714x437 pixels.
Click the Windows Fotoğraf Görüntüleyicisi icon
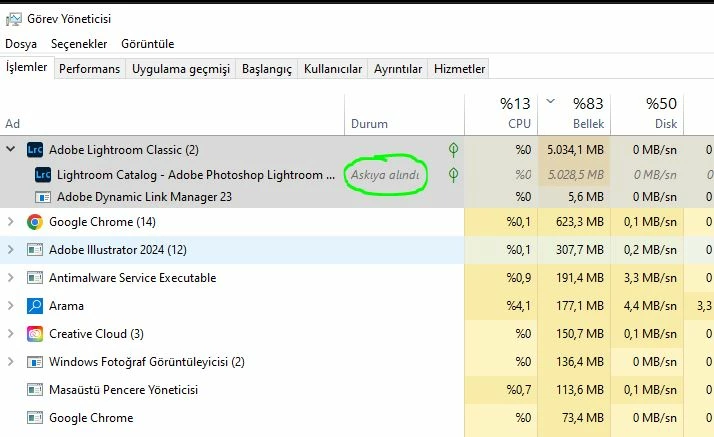coord(35,362)
